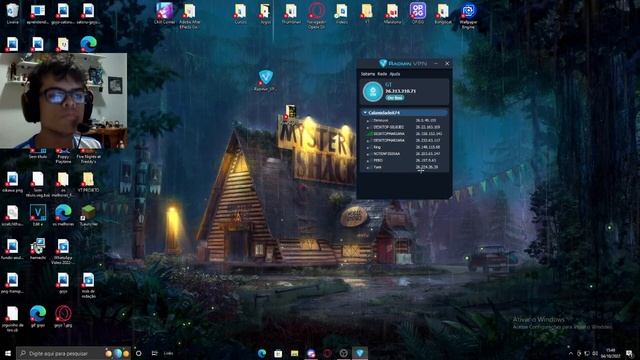Open the Wallpaper Engine shortcut
640x360 pixels.
pyautogui.click(x=469, y=16)
